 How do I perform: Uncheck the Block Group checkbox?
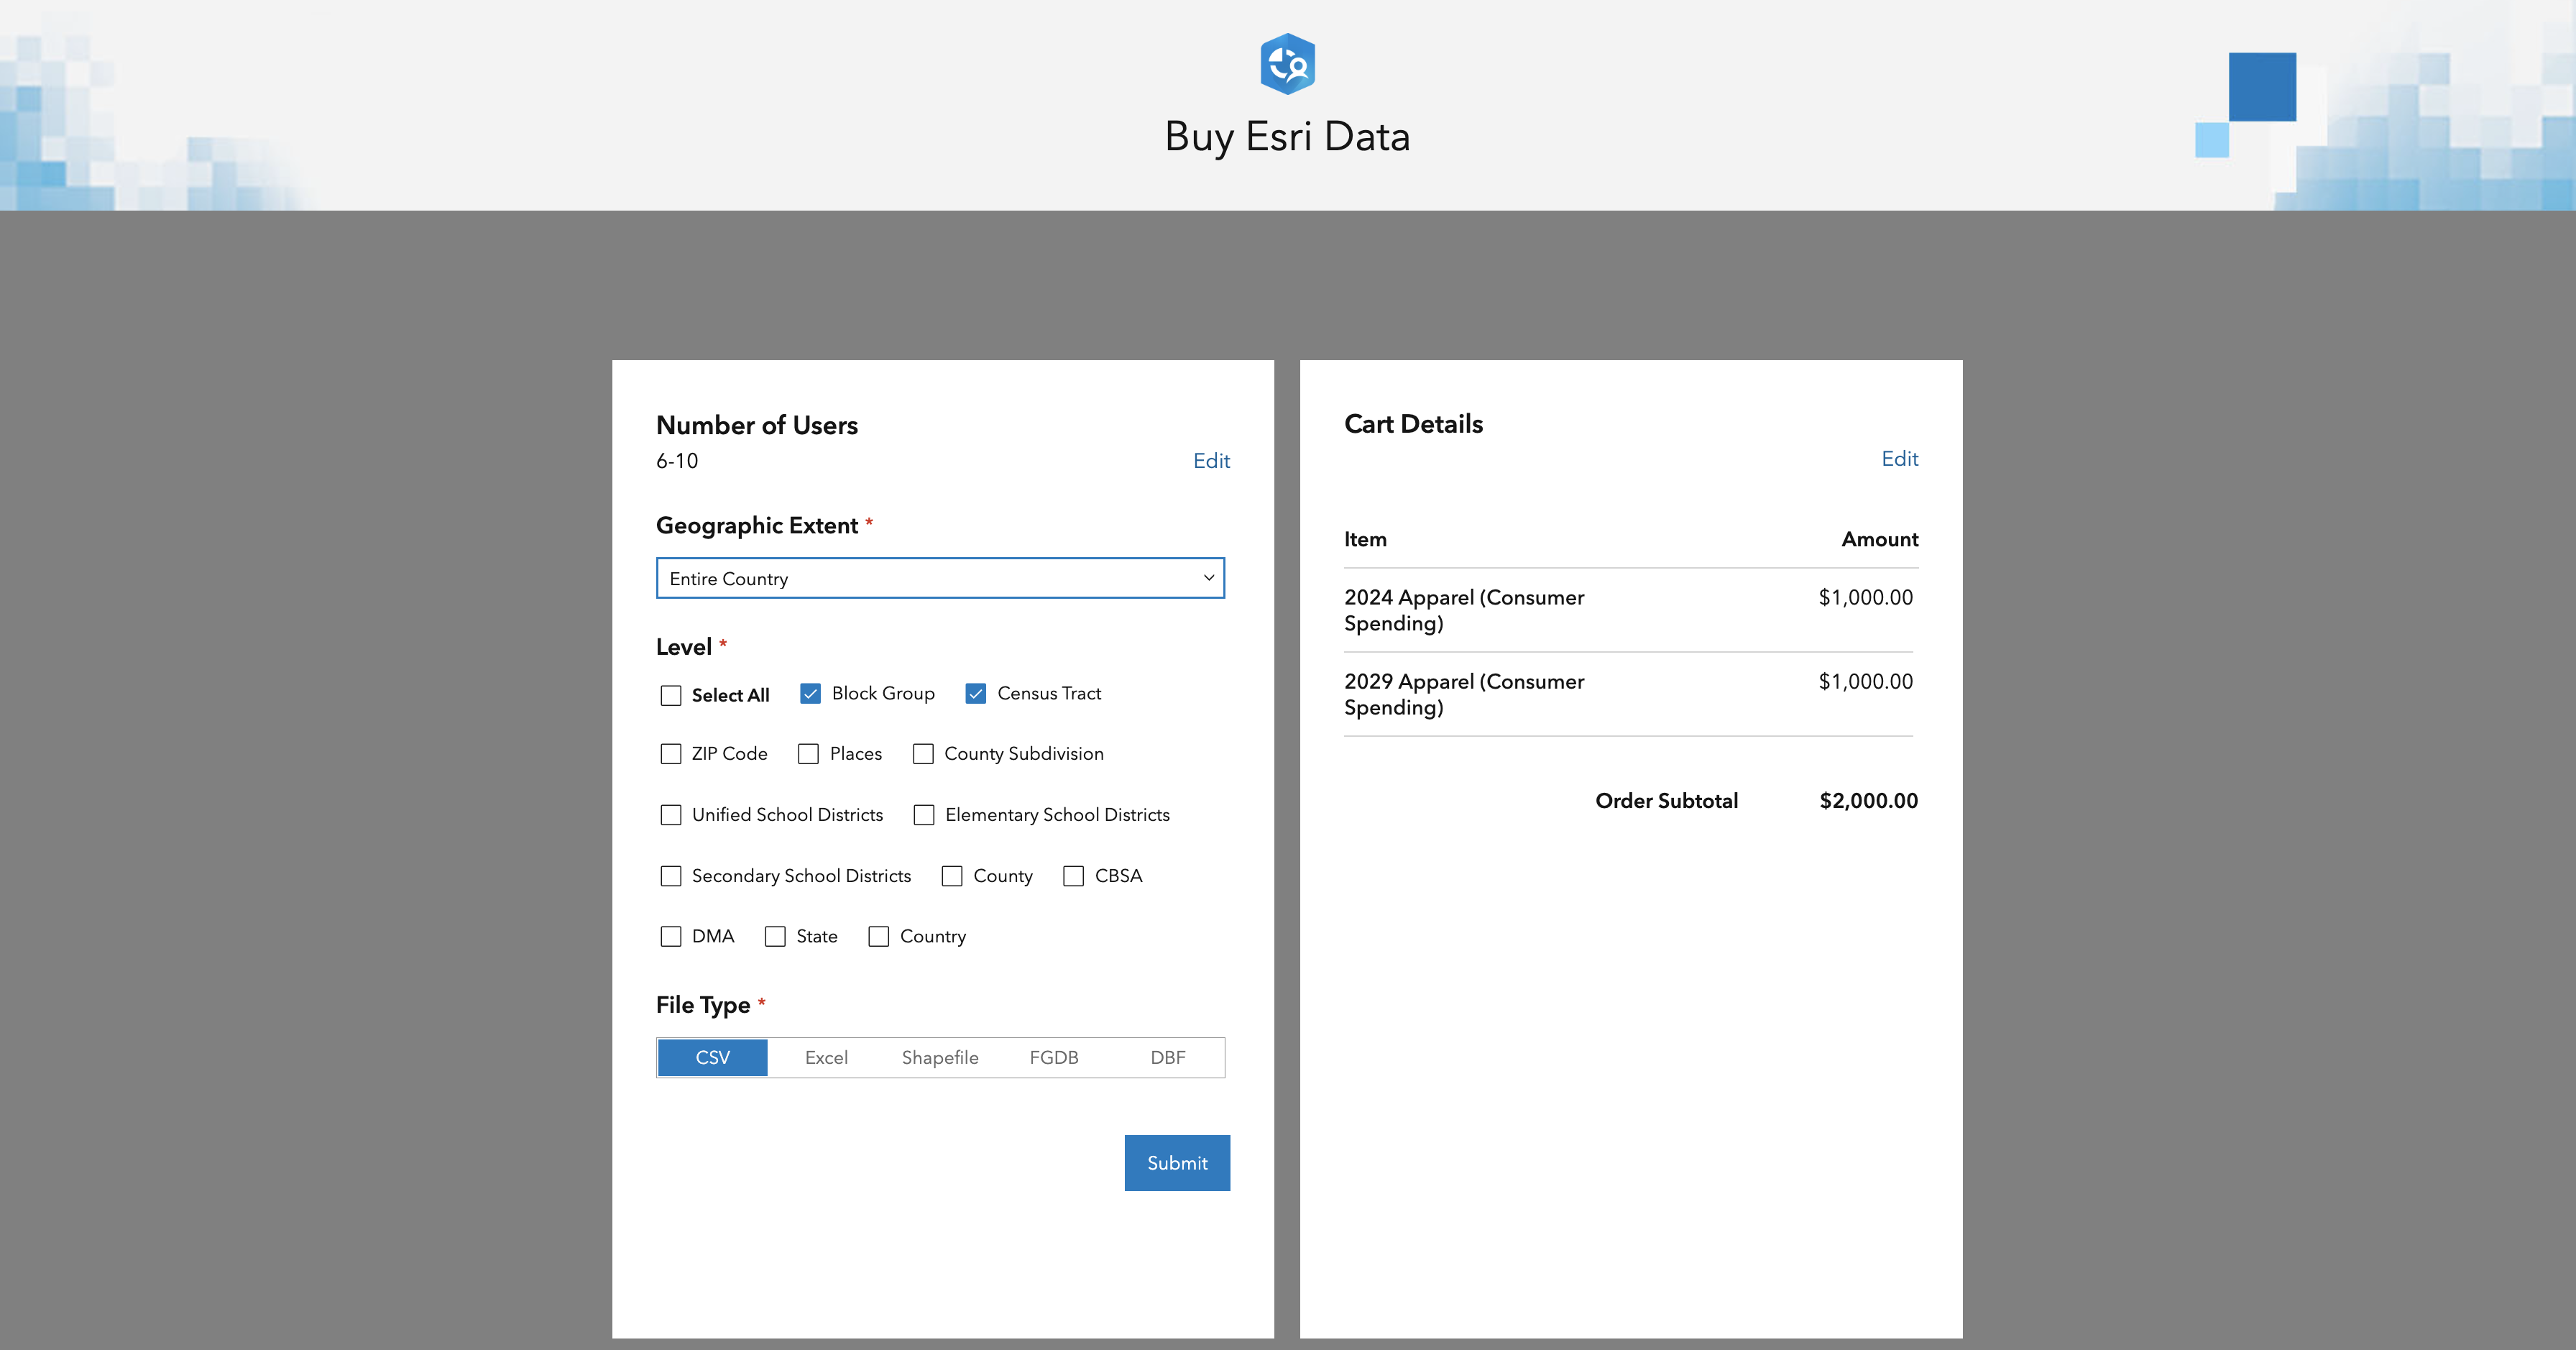810,693
